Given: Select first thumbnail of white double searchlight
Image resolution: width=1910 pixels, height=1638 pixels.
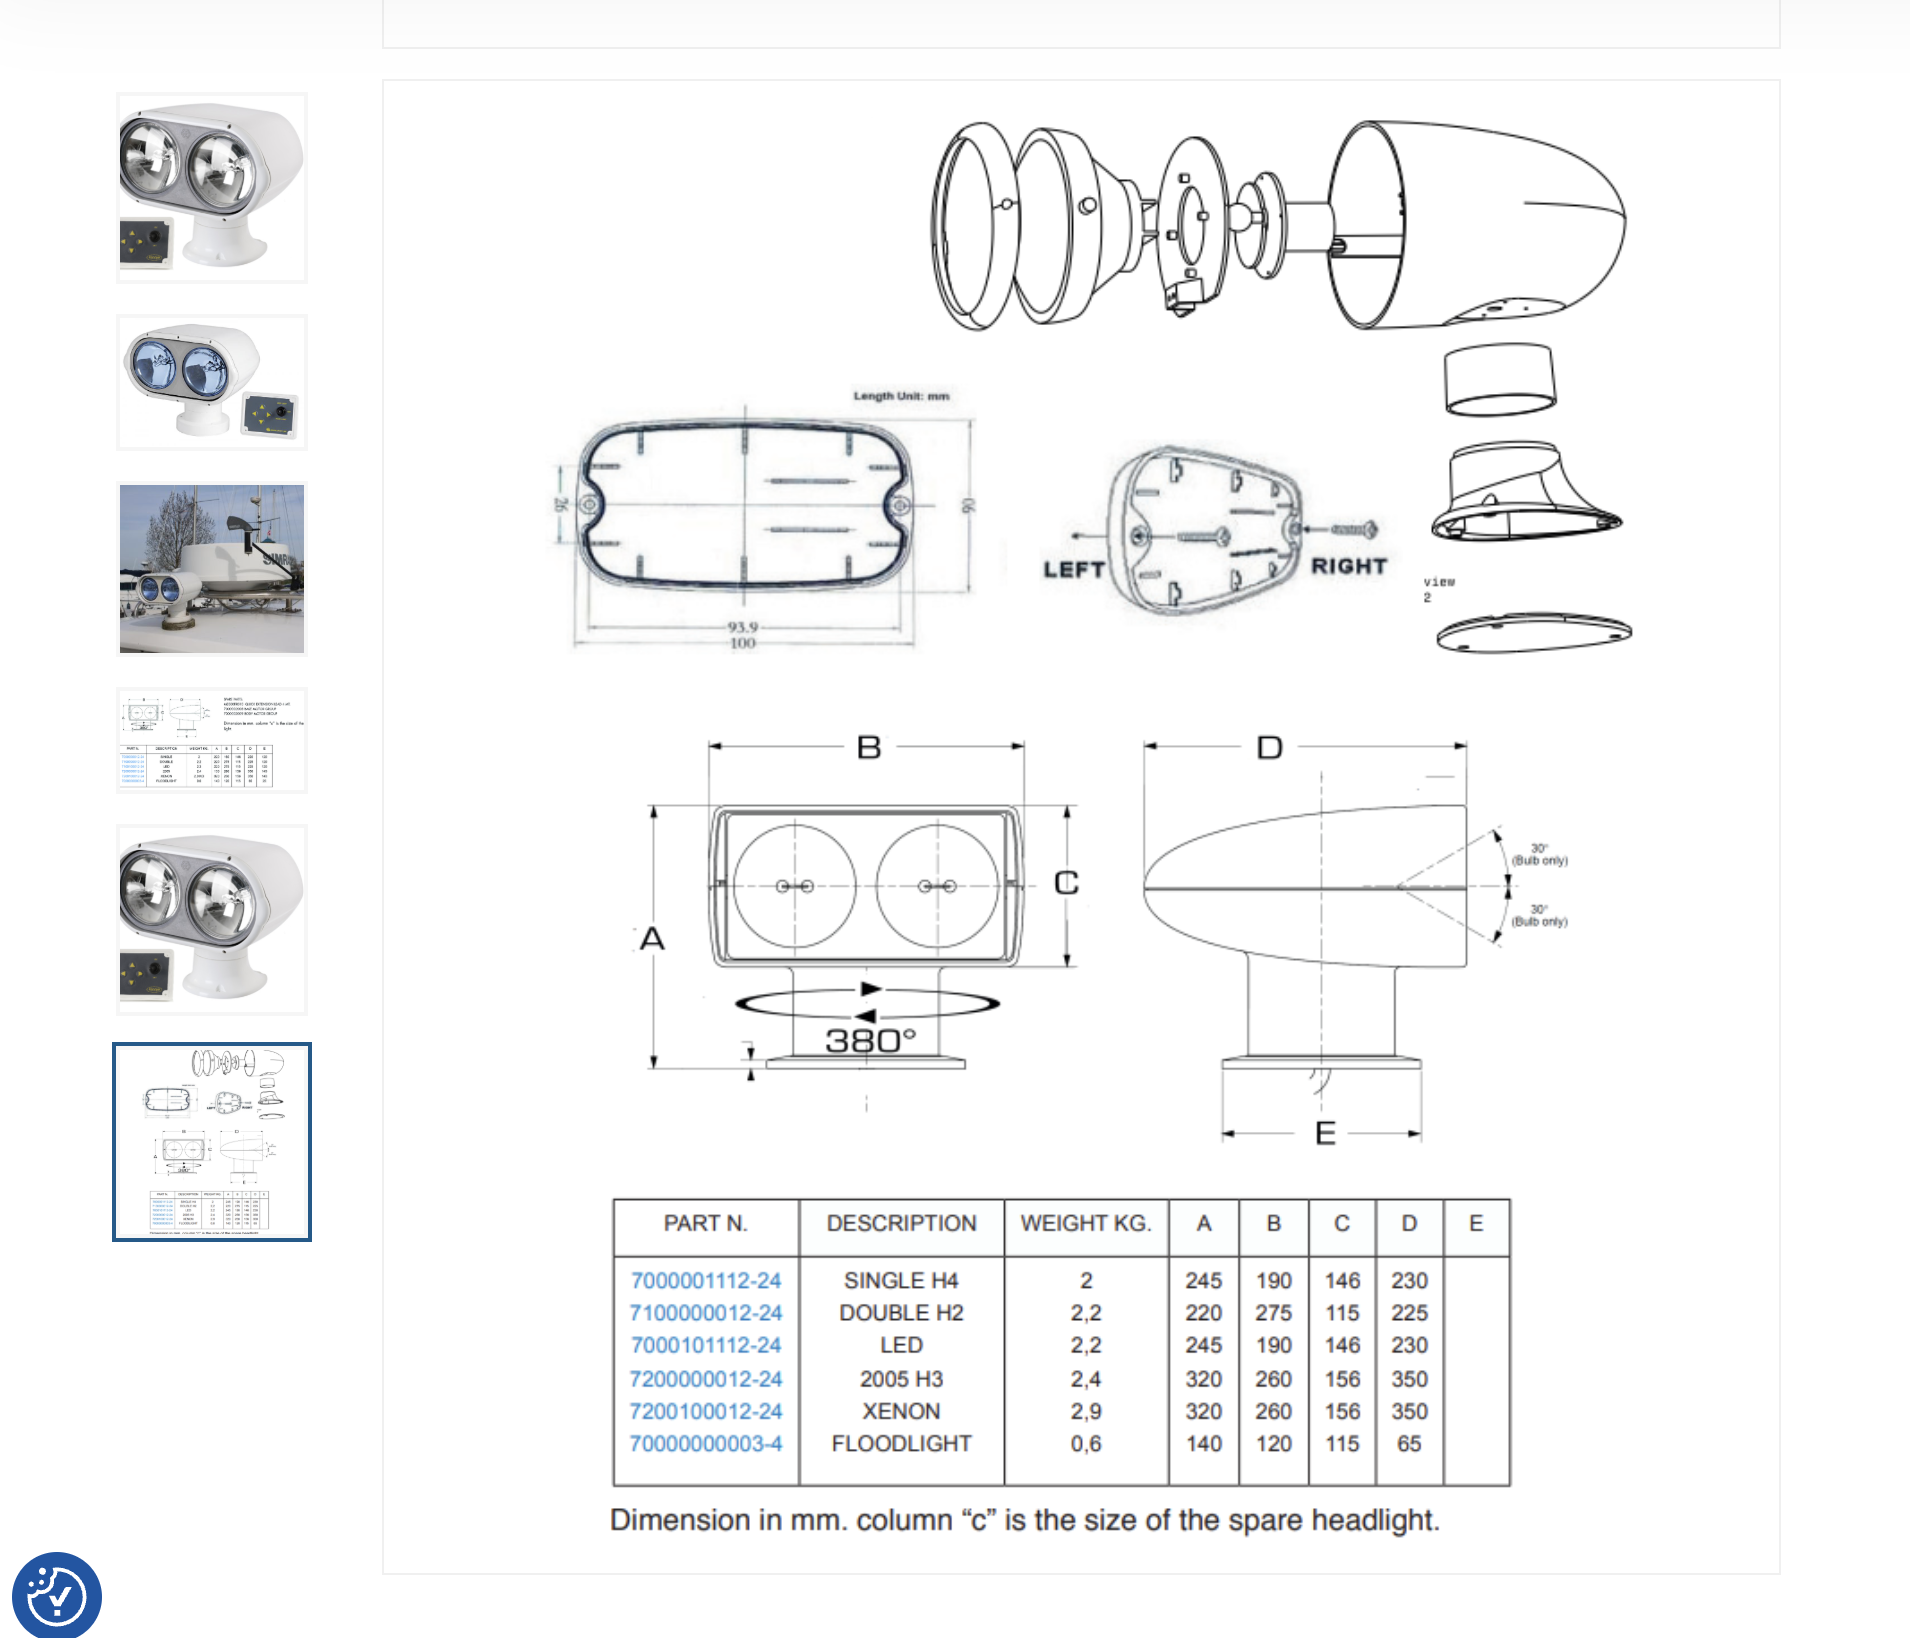Looking at the screenshot, I should click(212, 188).
